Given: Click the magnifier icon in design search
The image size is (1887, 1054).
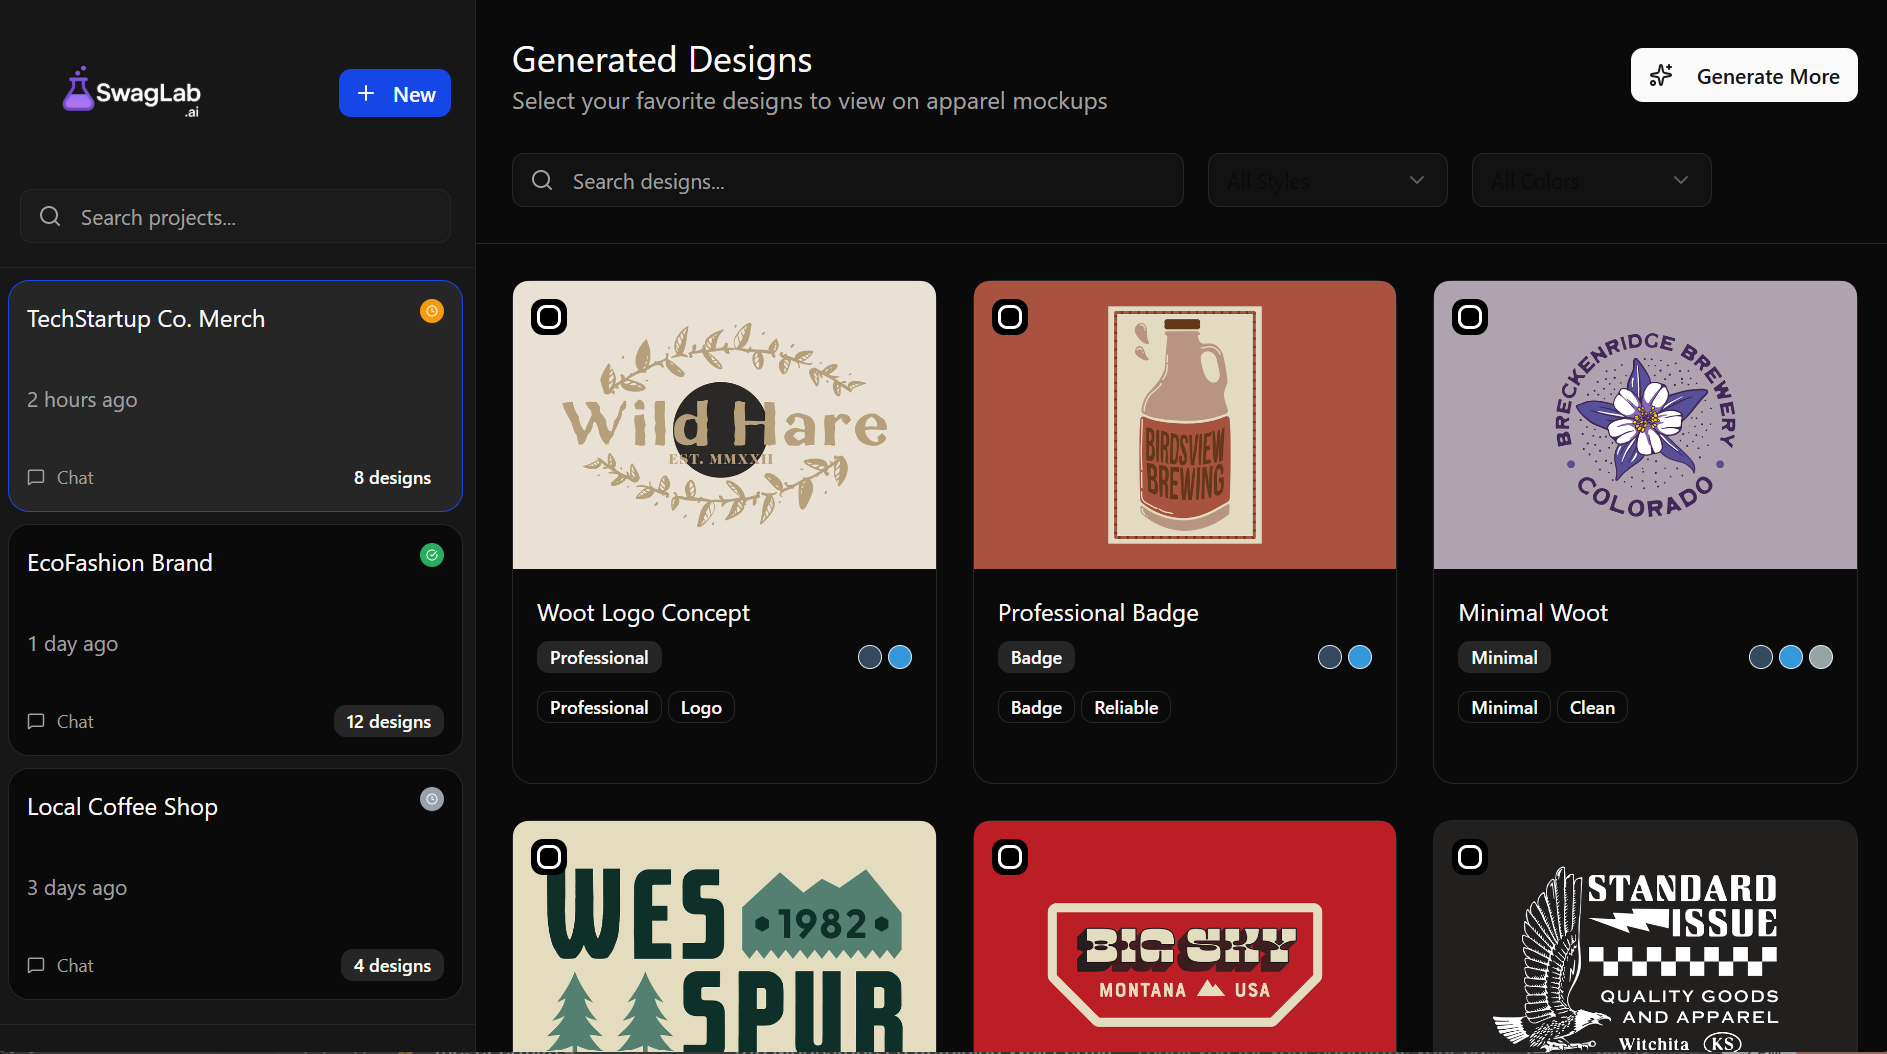Looking at the screenshot, I should (542, 180).
